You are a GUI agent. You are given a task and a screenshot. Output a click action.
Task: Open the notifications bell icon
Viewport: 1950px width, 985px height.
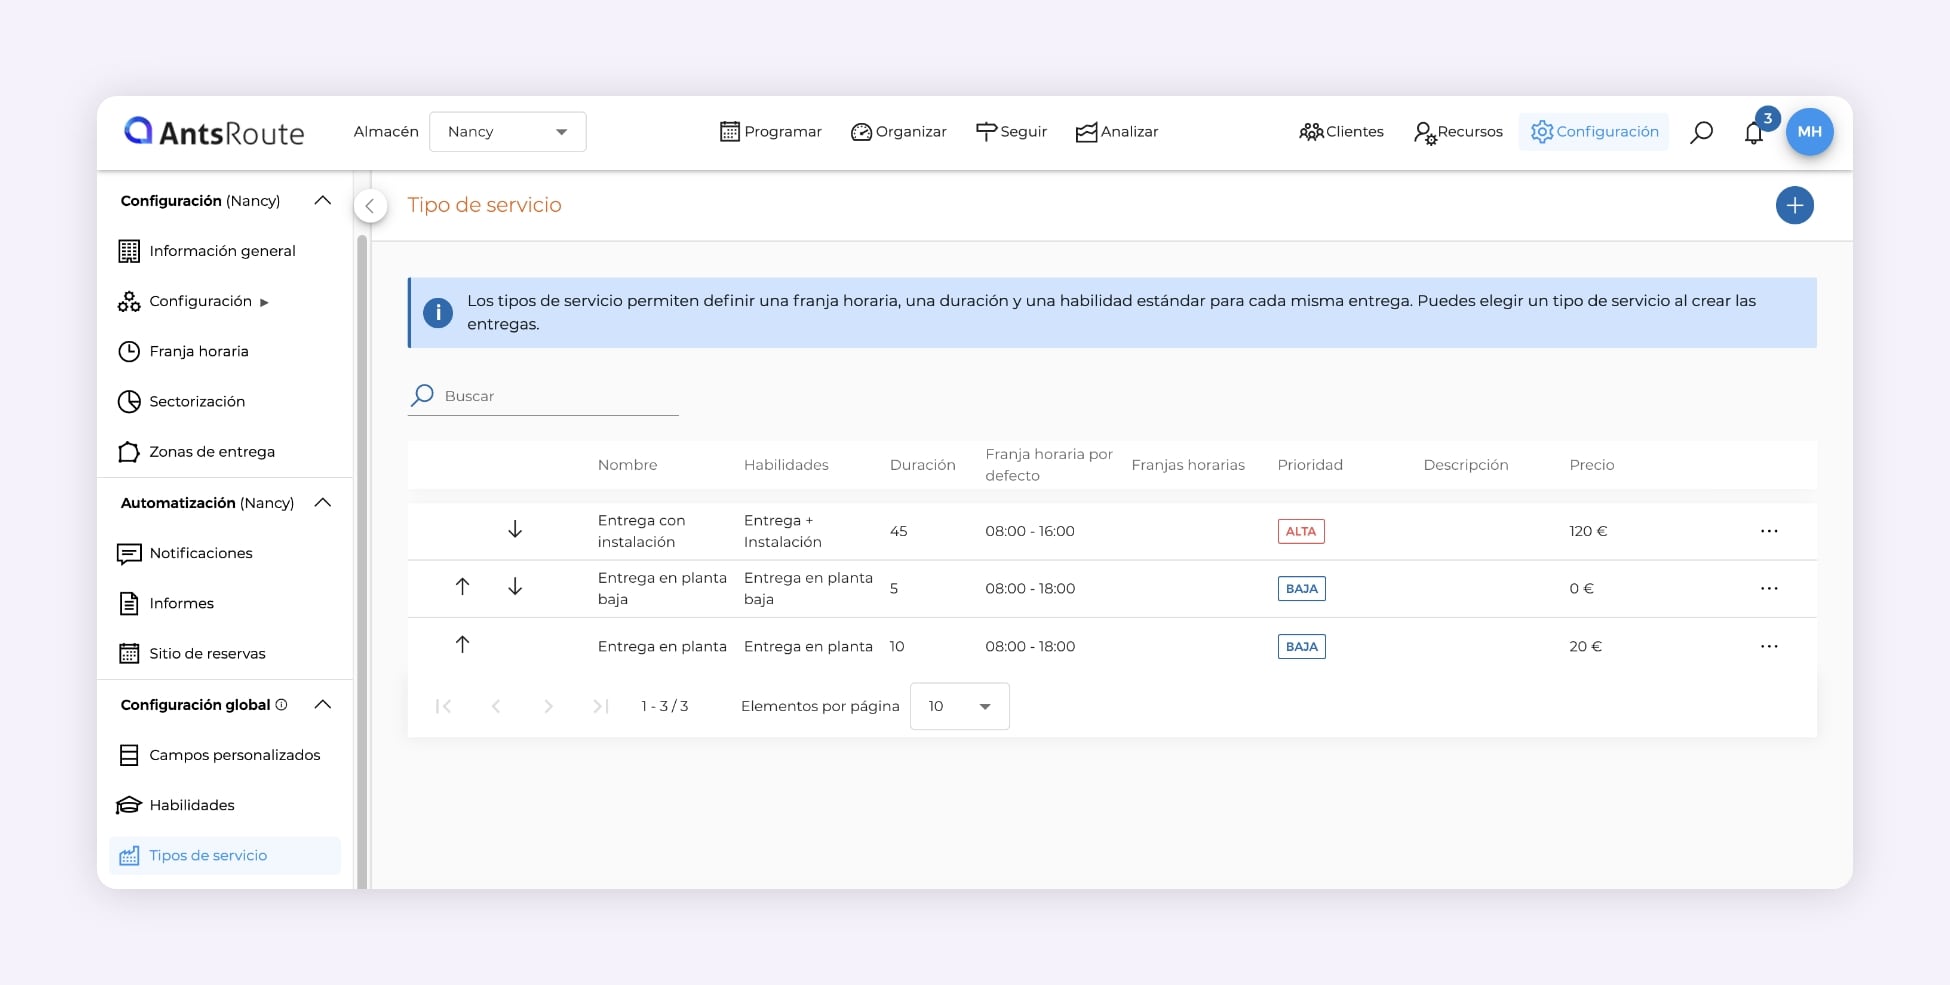click(1753, 133)
